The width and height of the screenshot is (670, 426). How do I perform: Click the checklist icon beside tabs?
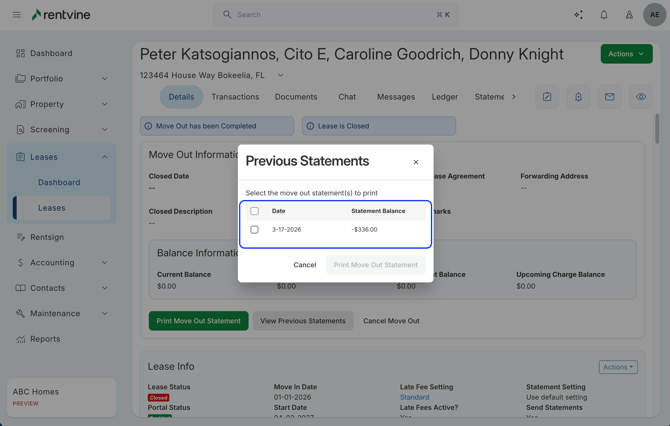tap(547, 97)
